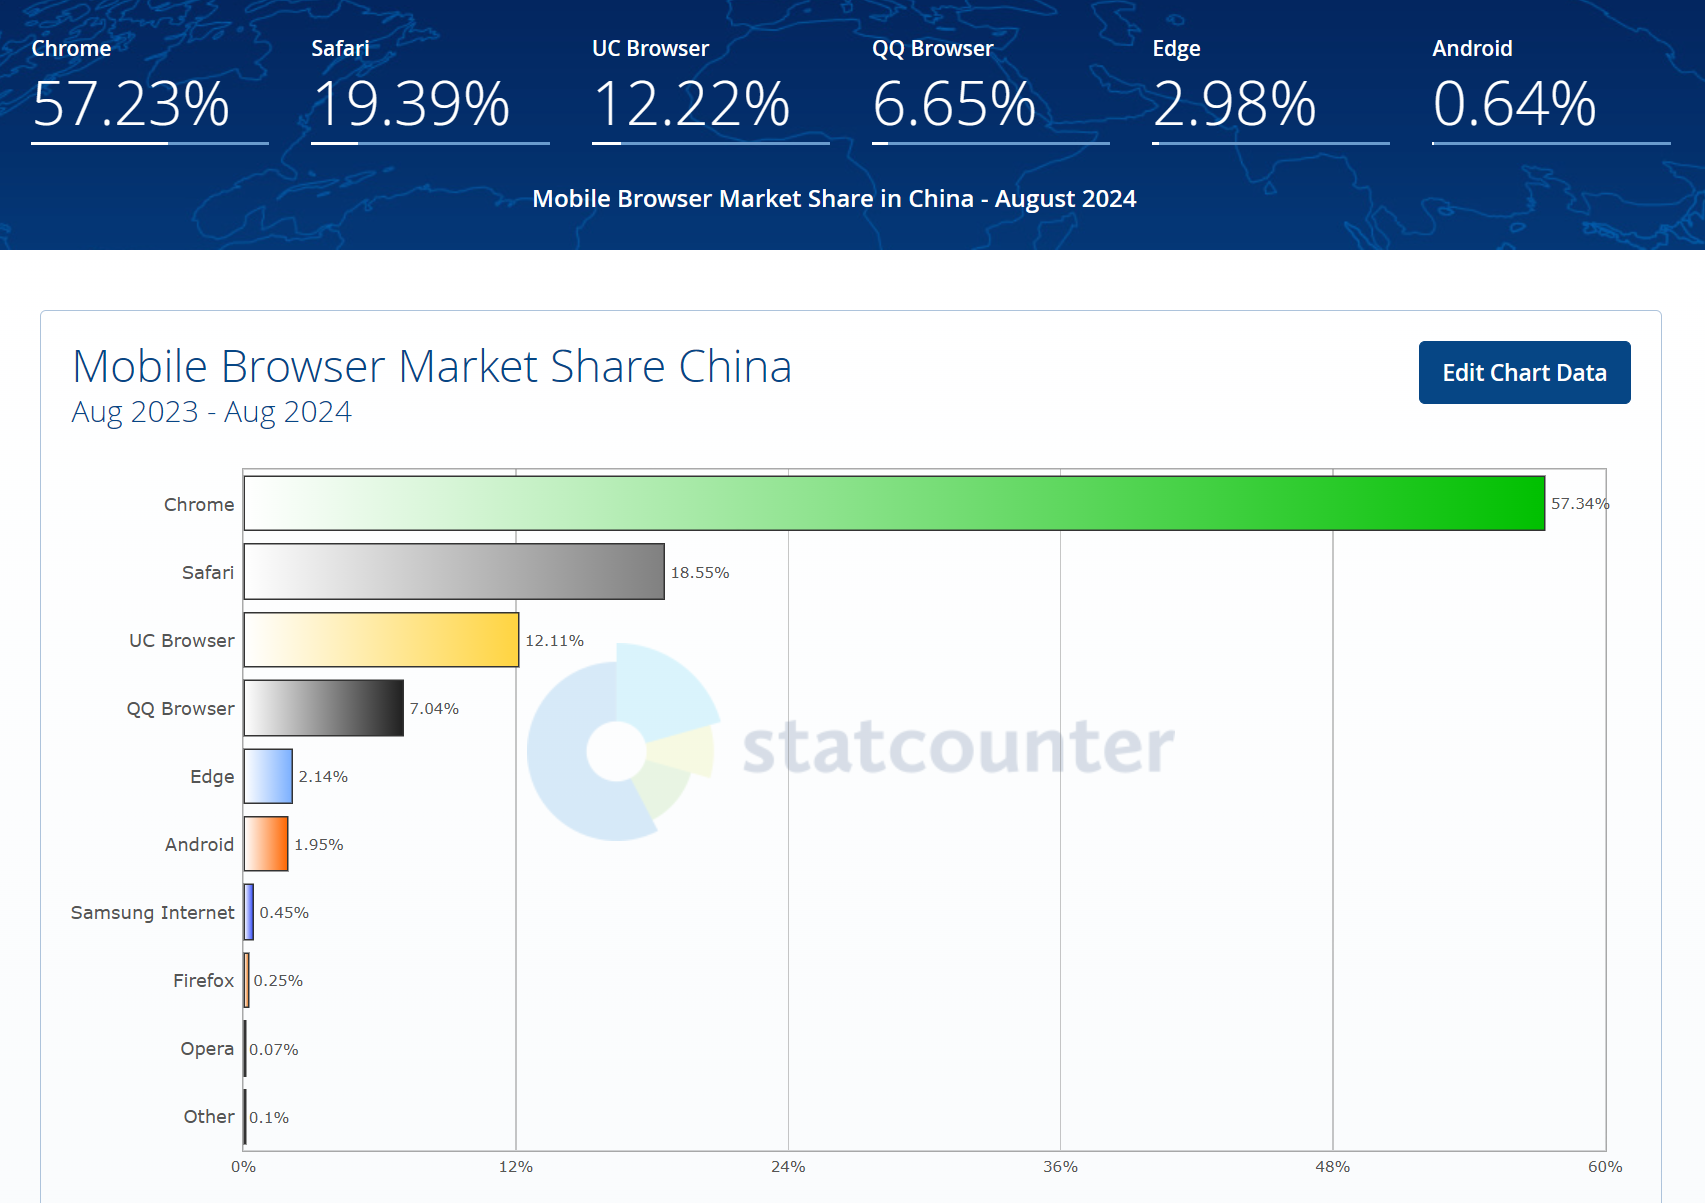
Task: Click the 12.11% UC Browser value label
Action: coord(555,641)
